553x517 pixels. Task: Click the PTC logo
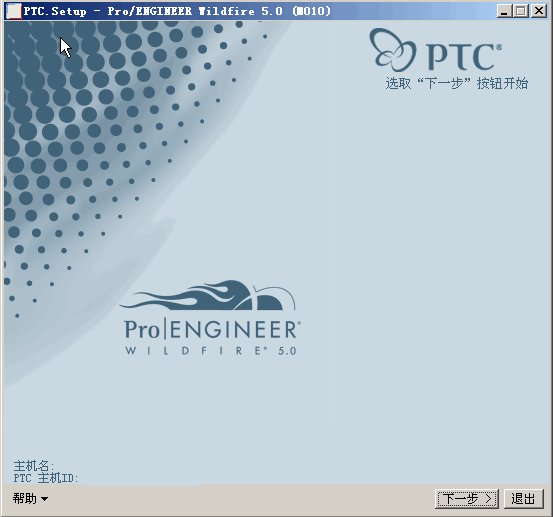tap(436, 50)
